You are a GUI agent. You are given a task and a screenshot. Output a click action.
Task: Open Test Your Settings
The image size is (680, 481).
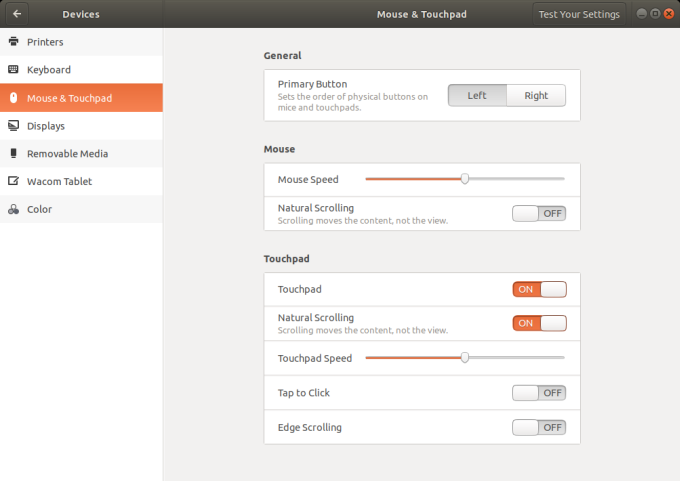(580, 14)
